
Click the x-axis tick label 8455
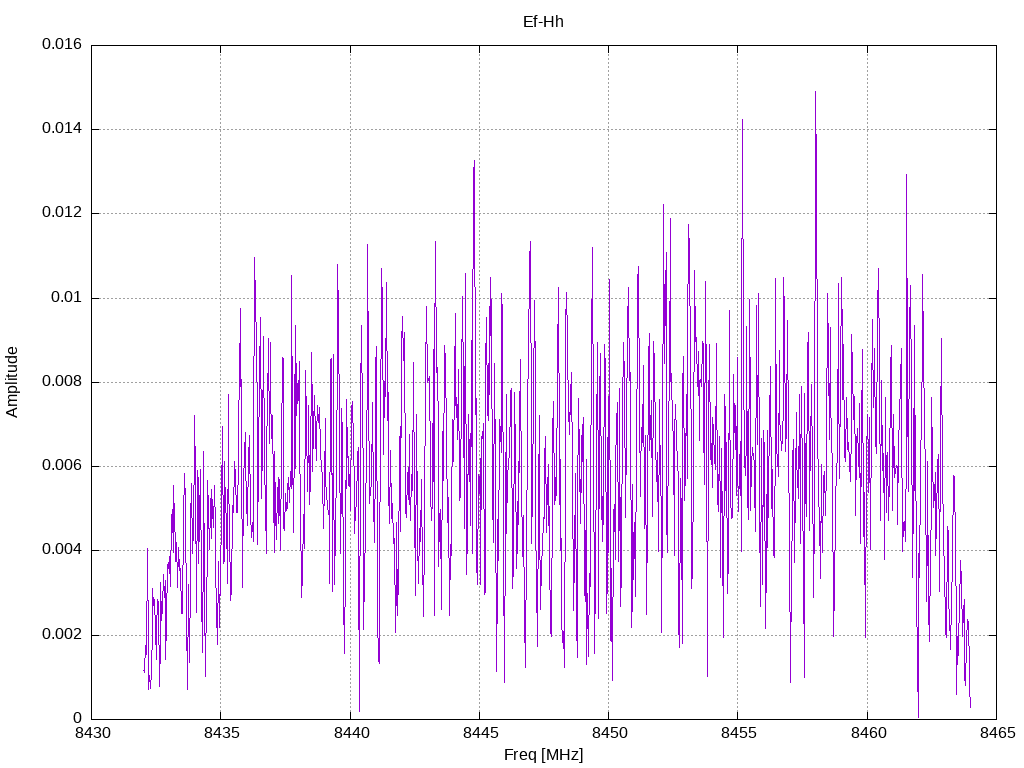(x=739, y=733)
